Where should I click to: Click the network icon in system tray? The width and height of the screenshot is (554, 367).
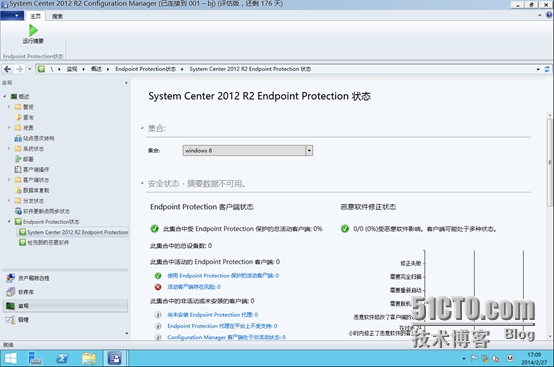(x=485, y=359)
